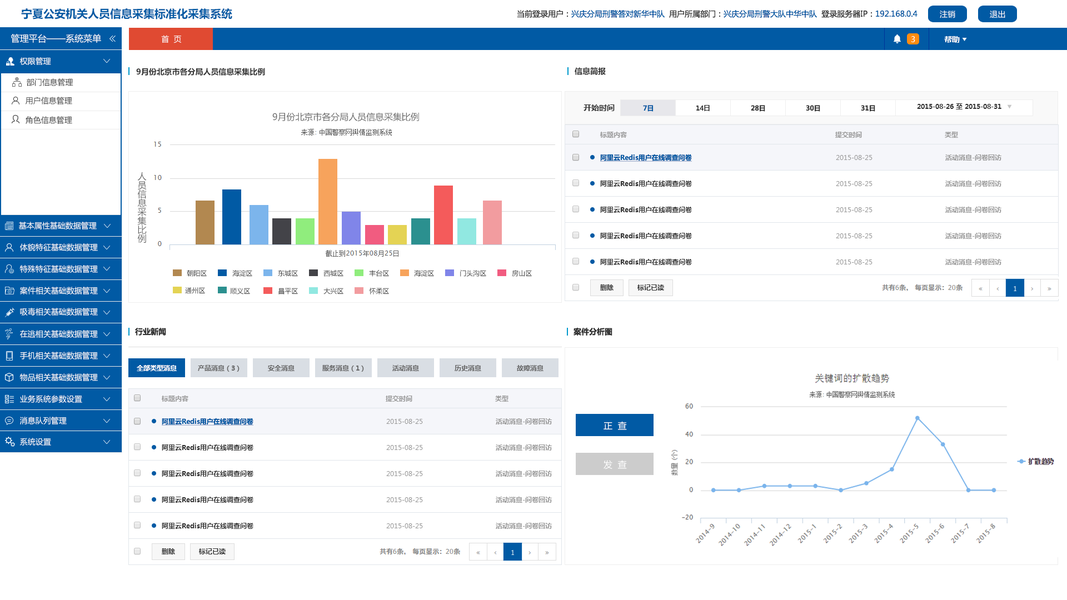This screenshot has width=1067, height=600.
Task: Tick the checkbox of second 信息简报 row
Action: click(576, 184)
